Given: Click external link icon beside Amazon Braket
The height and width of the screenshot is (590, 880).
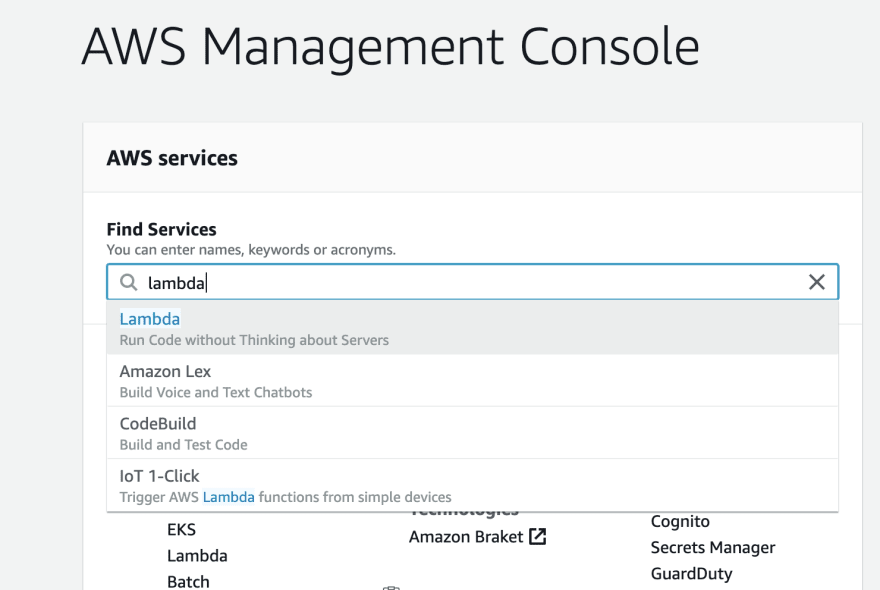Looking at the screenshot, I should 537,537.
